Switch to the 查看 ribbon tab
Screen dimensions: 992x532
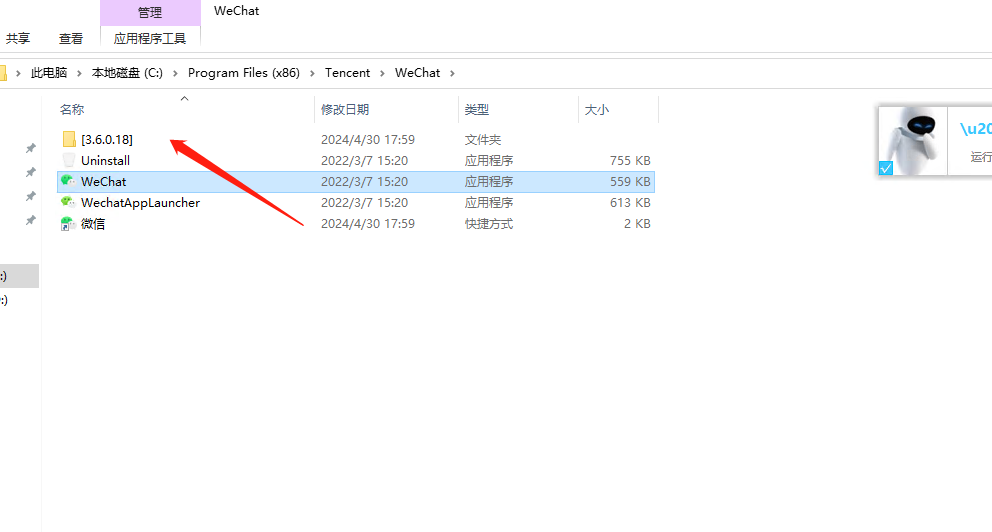[71, 38]
